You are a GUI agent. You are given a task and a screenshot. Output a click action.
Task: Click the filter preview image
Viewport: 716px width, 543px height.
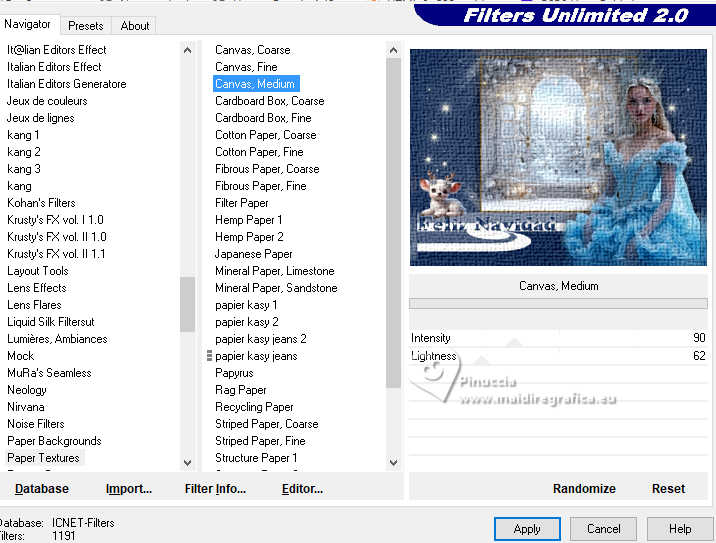558,157
